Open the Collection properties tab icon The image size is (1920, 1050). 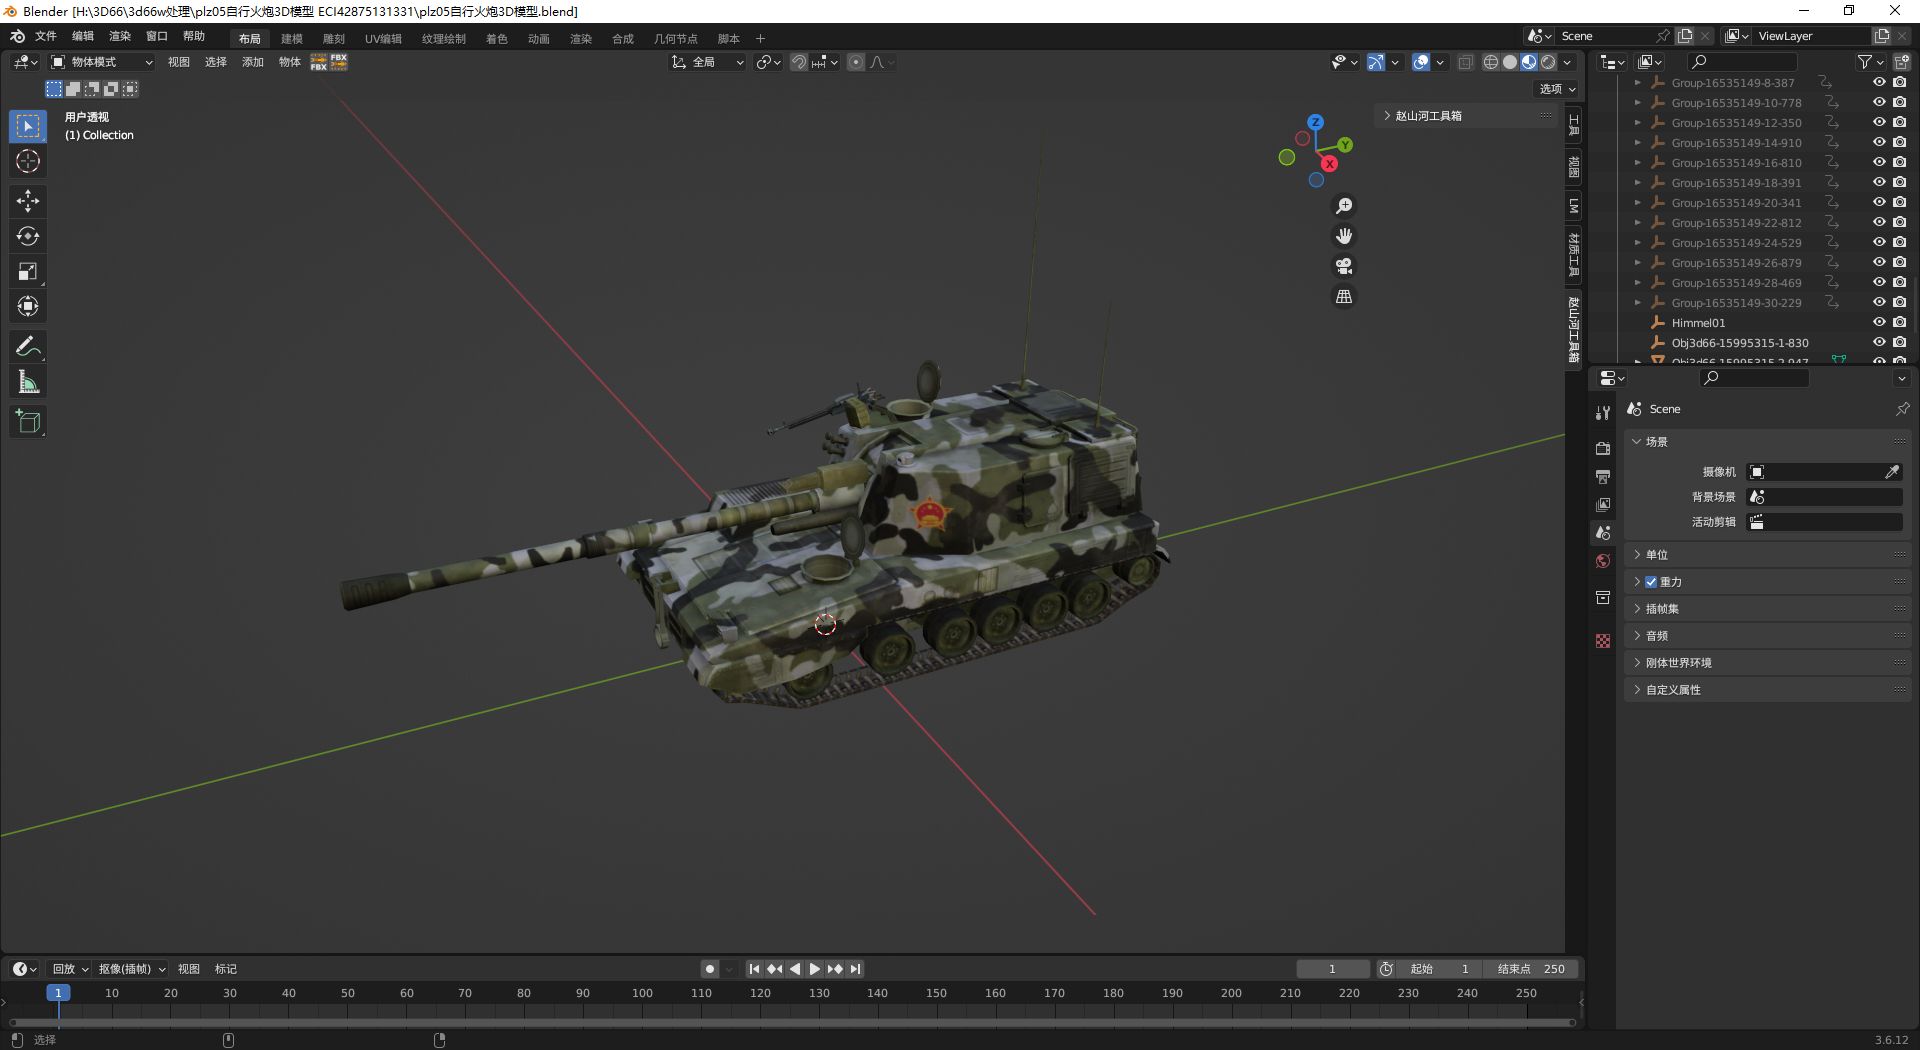(1603, 598)
